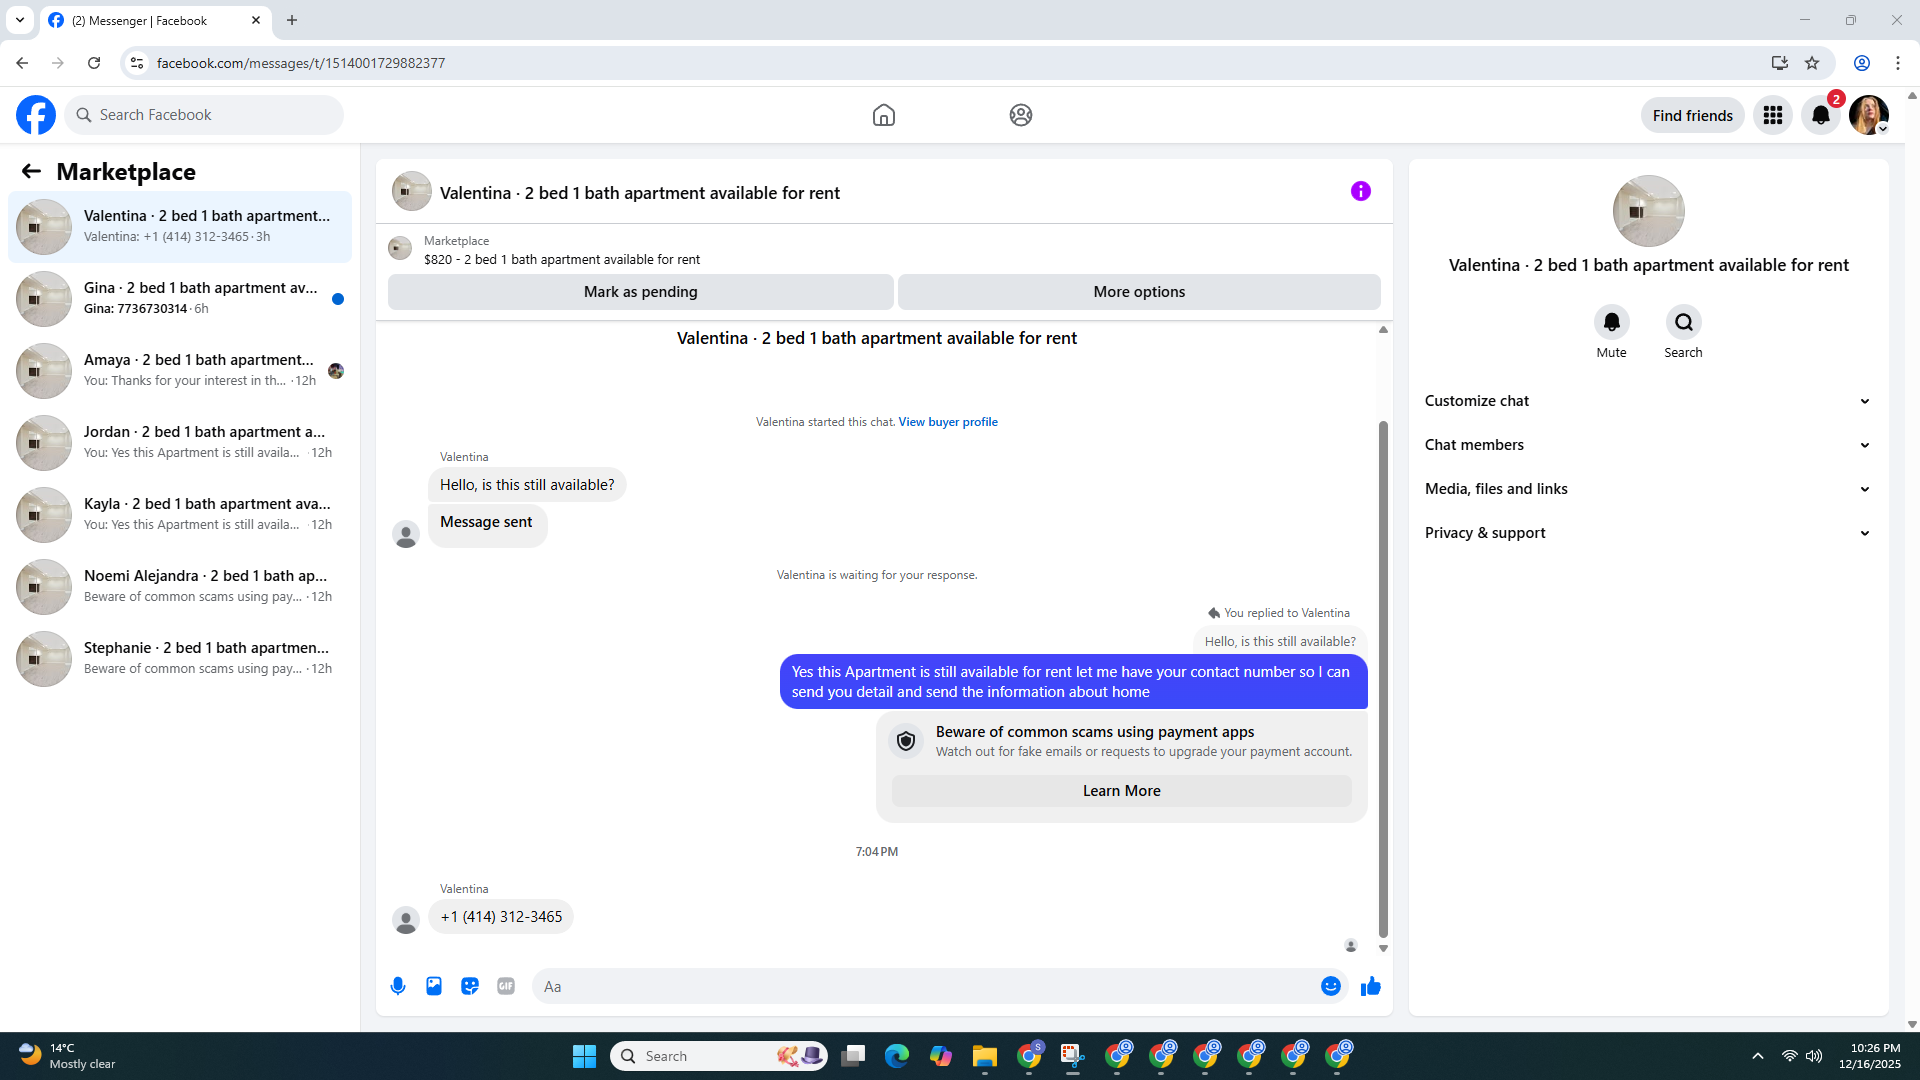This screenshot has width=1920, height=1080.
Task: Open Kayla conversation in list
Action: coord(180,515)
